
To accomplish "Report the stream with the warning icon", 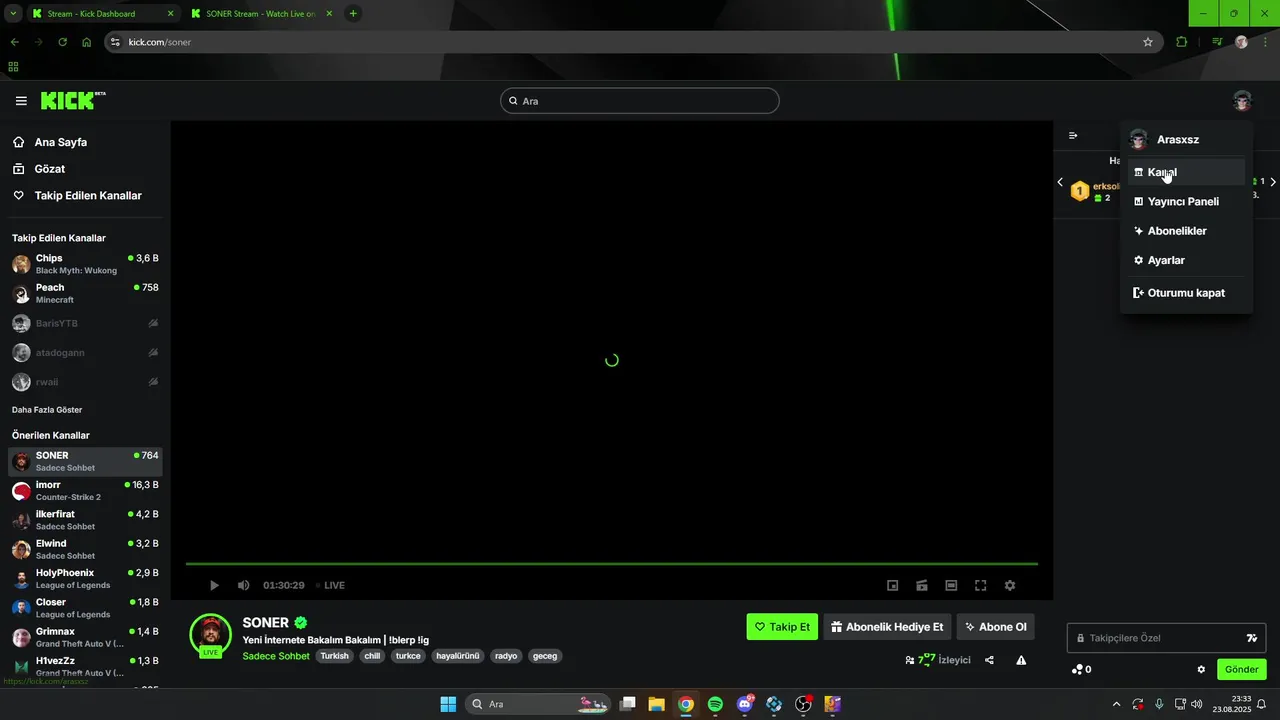I will pos(1021,660).
